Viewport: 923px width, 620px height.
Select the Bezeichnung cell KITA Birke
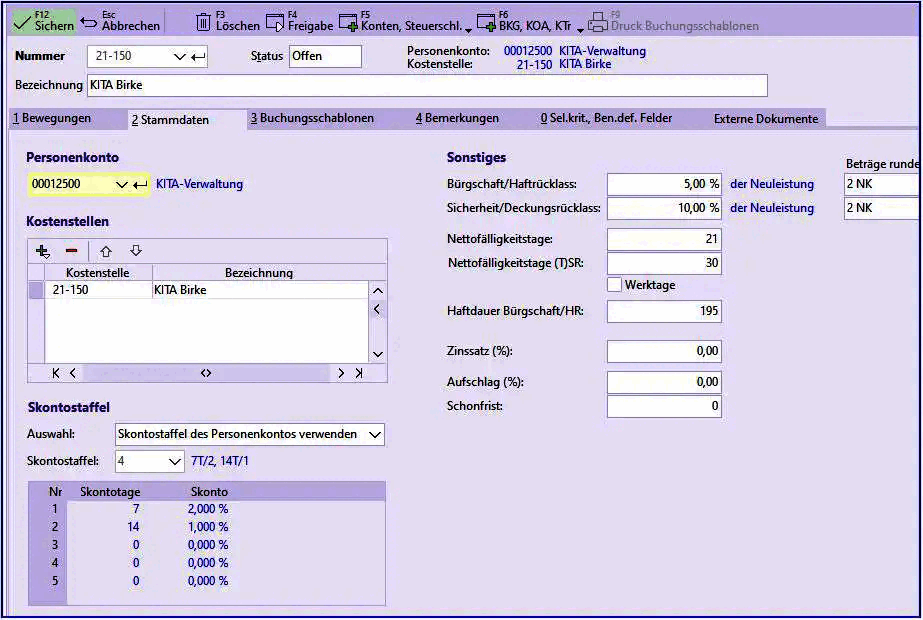coord(260,290)
